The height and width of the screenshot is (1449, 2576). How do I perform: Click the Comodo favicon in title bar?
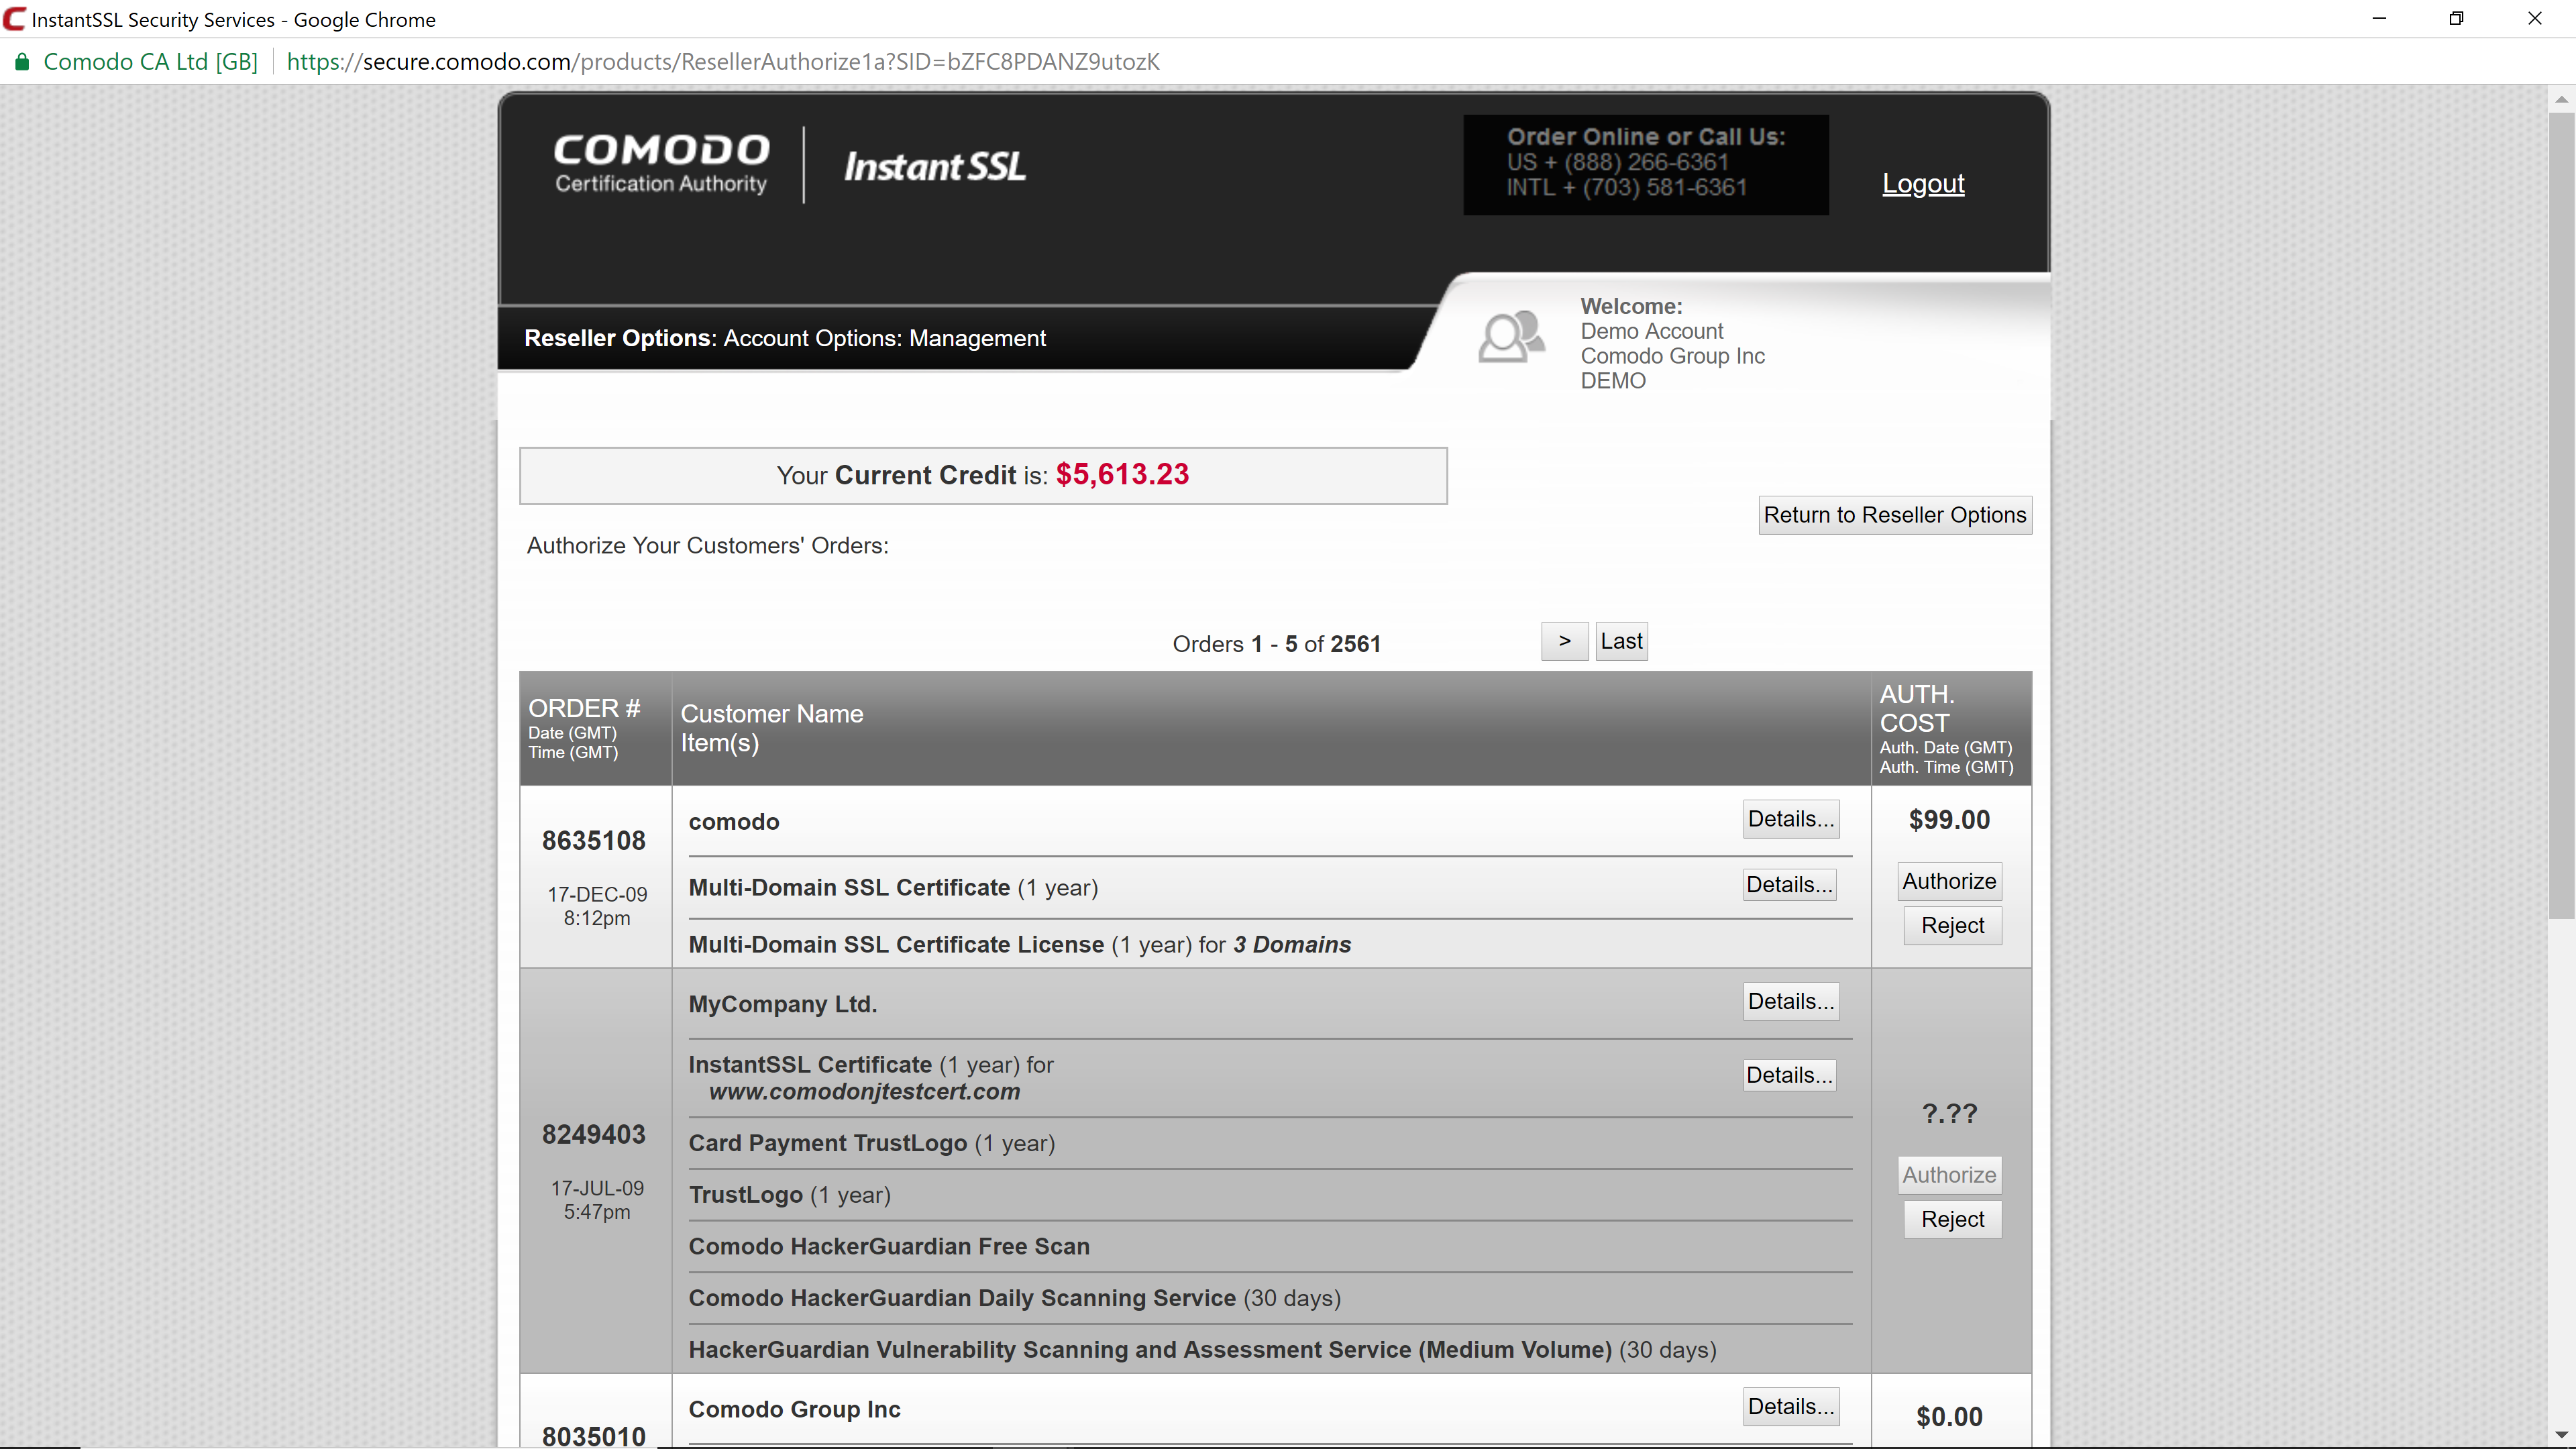pos(14,19)
